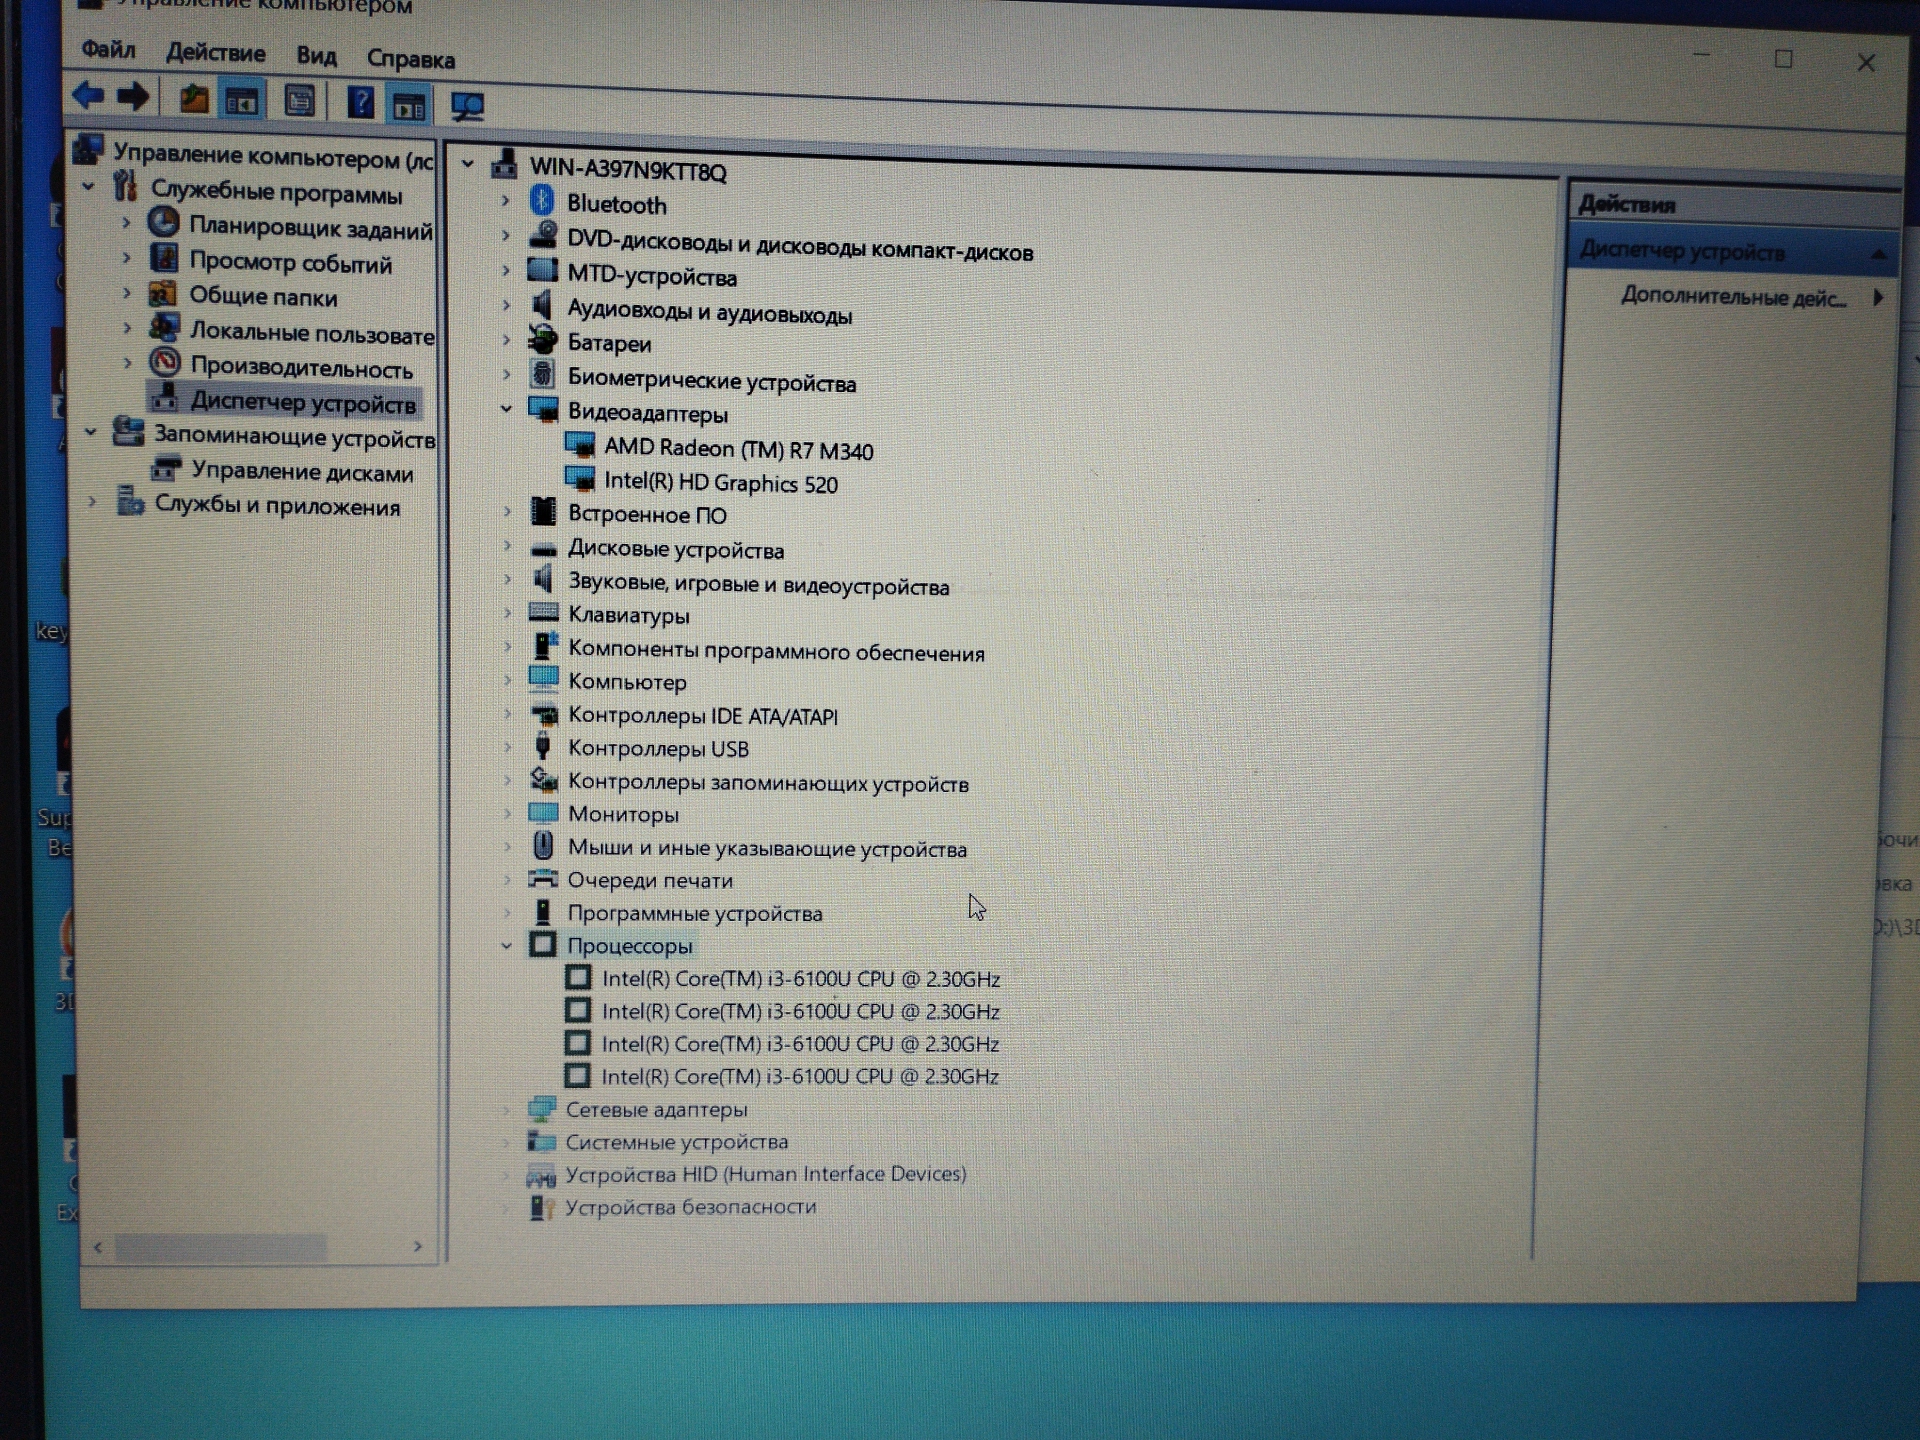Open Дополнительные действия submenu
Viewport: 1920px width, 1440px height.
pyautogui.click(x=1733, y=297)
